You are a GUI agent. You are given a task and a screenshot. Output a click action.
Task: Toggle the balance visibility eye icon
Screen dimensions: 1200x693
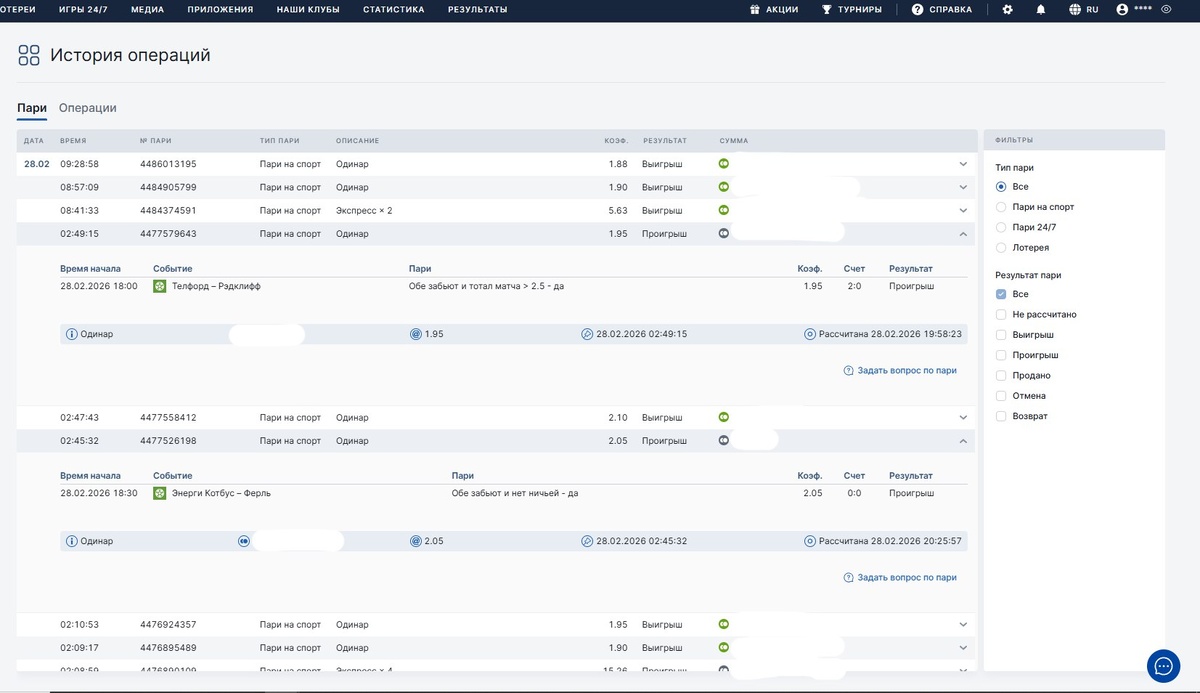point(1166,9)
